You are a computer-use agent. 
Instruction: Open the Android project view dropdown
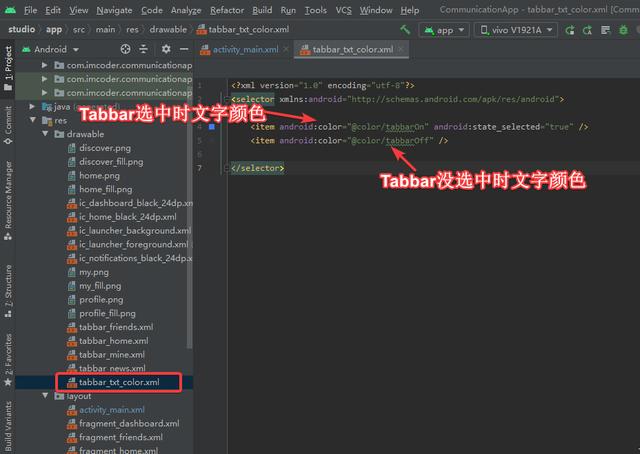50,49
